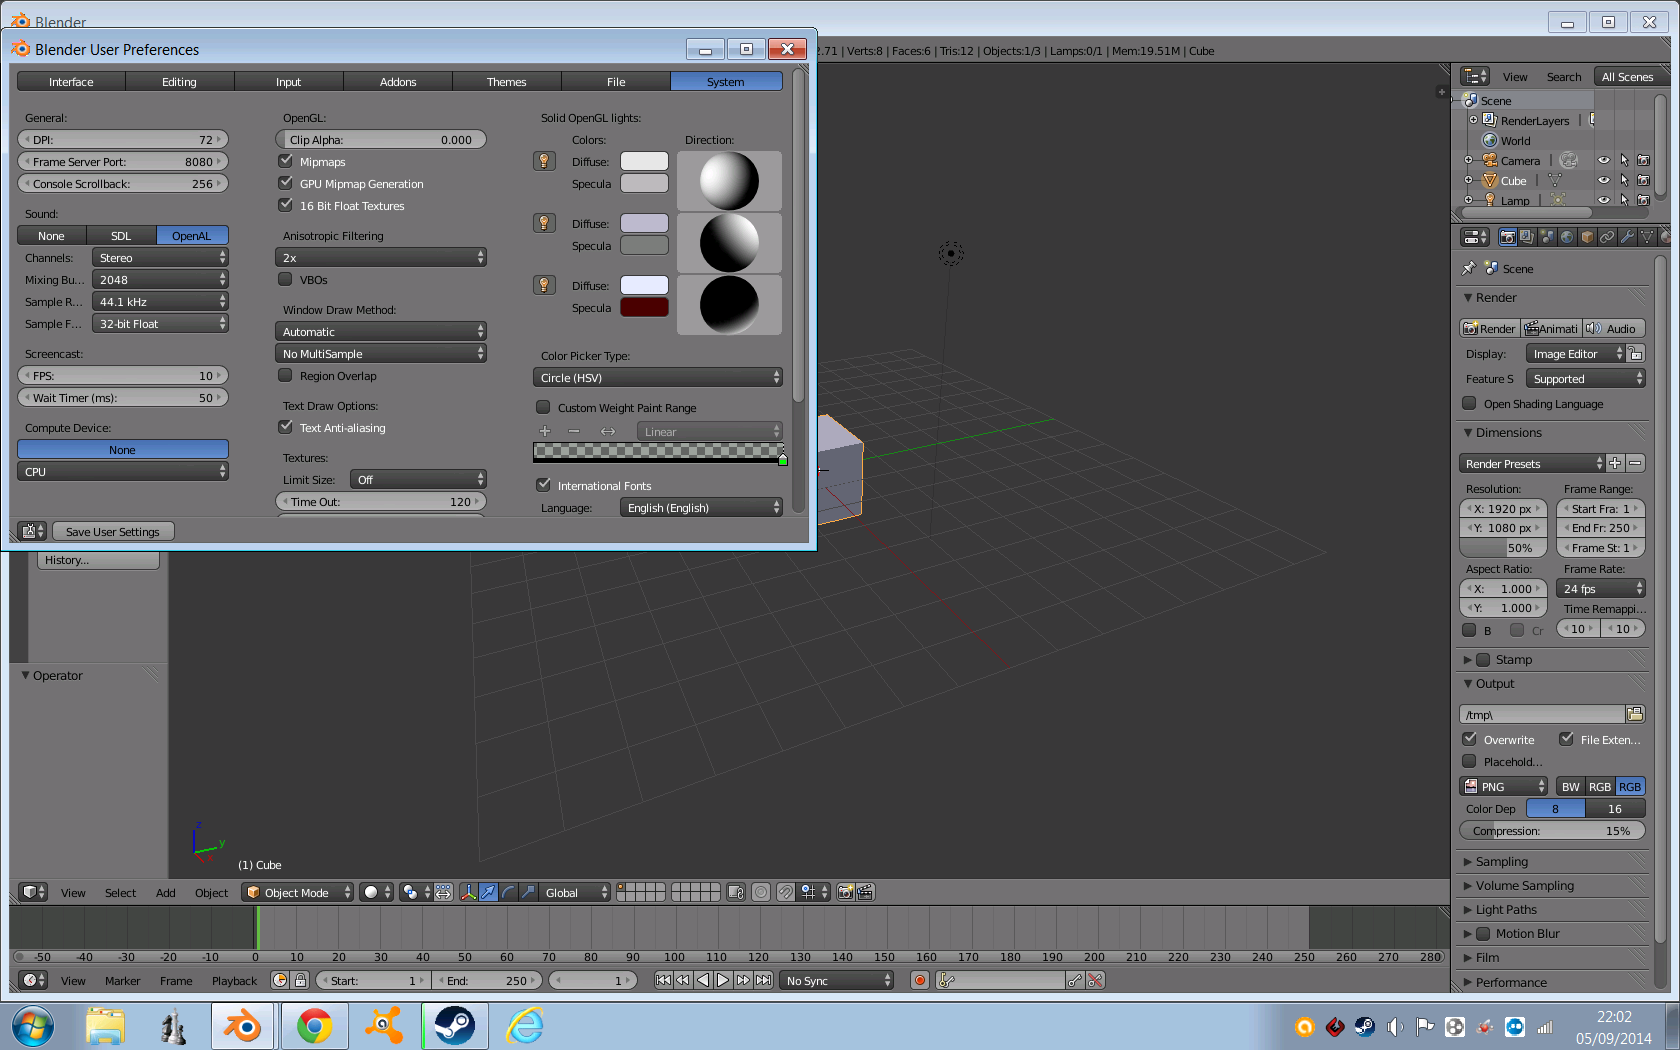Enable the VBOs checkbox
Screen dimensions: 1680x1051
point(286,279)
